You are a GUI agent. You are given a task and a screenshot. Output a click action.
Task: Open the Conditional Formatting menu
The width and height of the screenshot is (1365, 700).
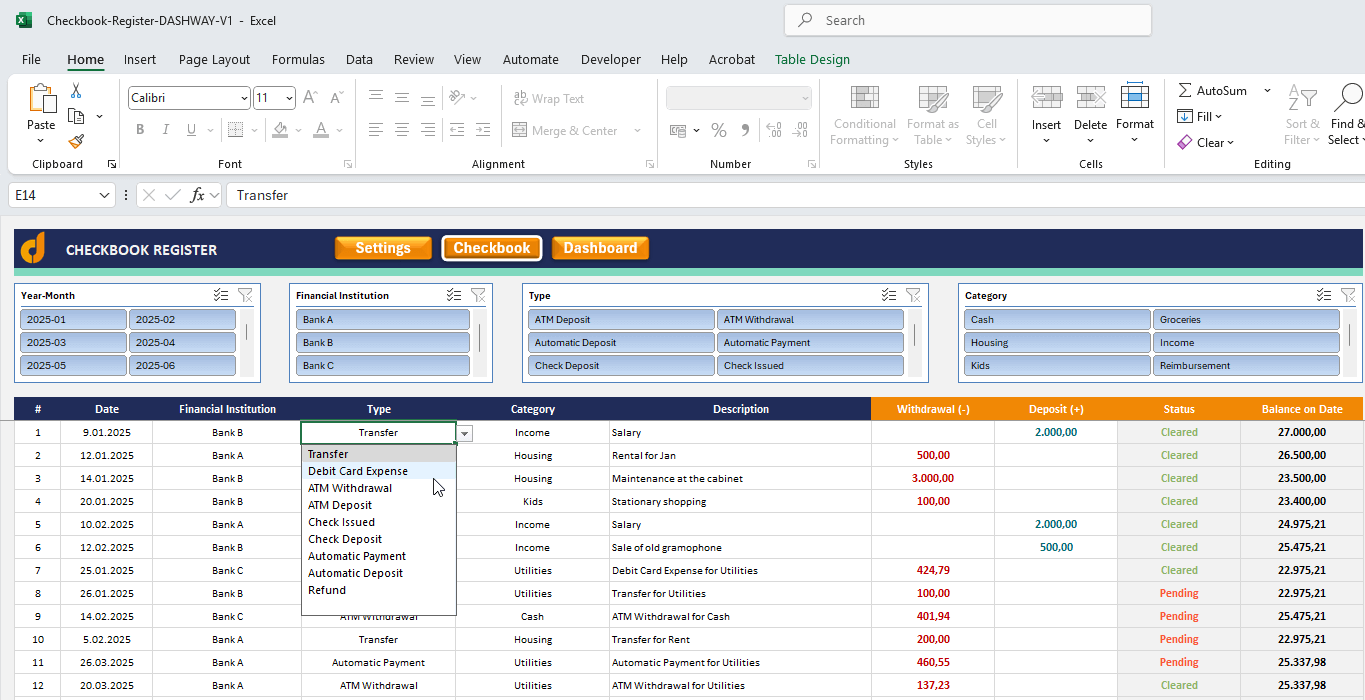(865, 116)
